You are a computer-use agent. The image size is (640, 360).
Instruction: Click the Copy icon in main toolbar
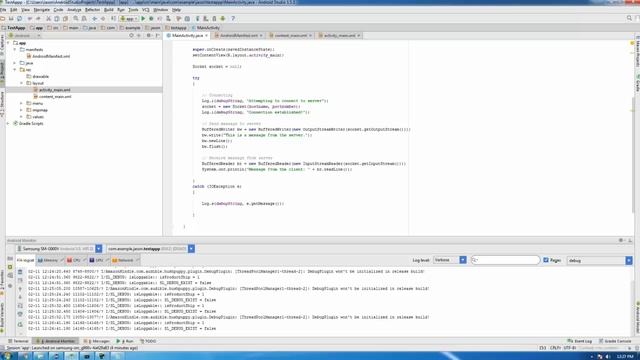57,18
